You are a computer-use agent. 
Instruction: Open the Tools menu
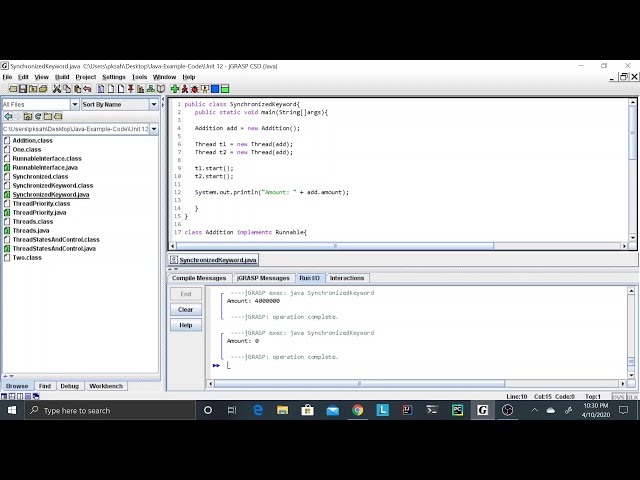click(139, 77)
